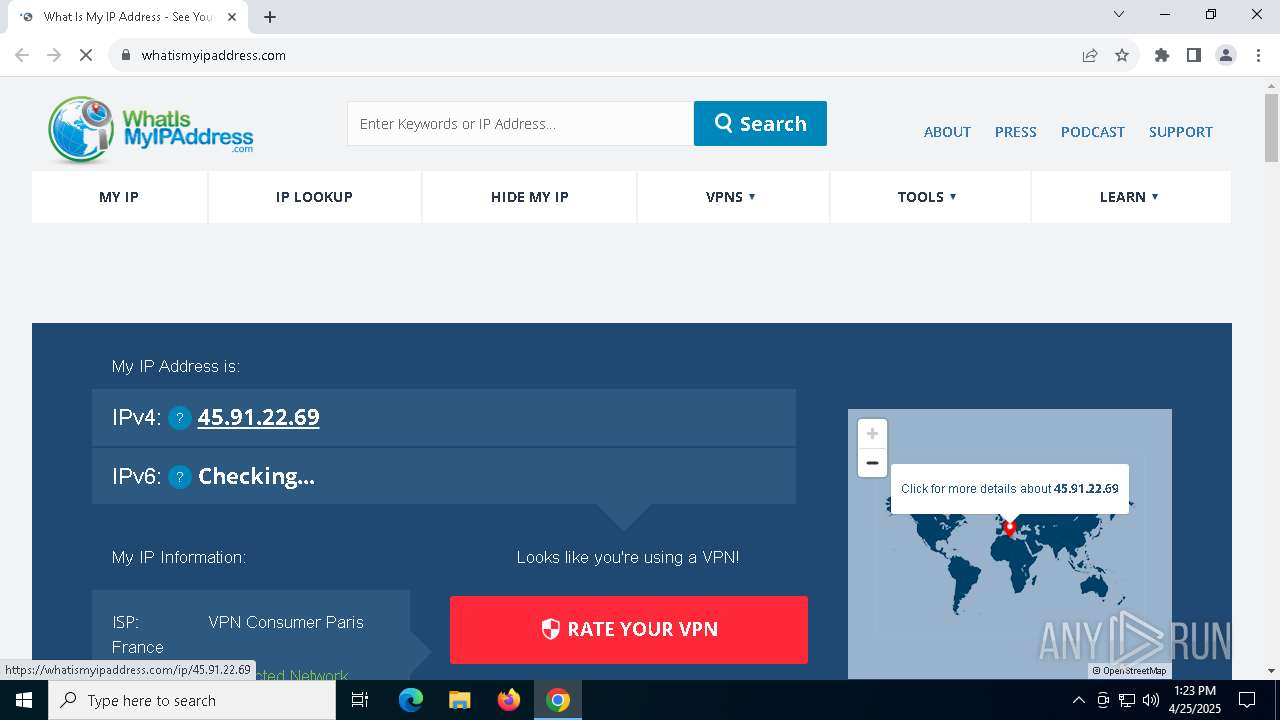Click the scrollbar down arrow
1280x720 pixels.
click(x=1271, y=670)
